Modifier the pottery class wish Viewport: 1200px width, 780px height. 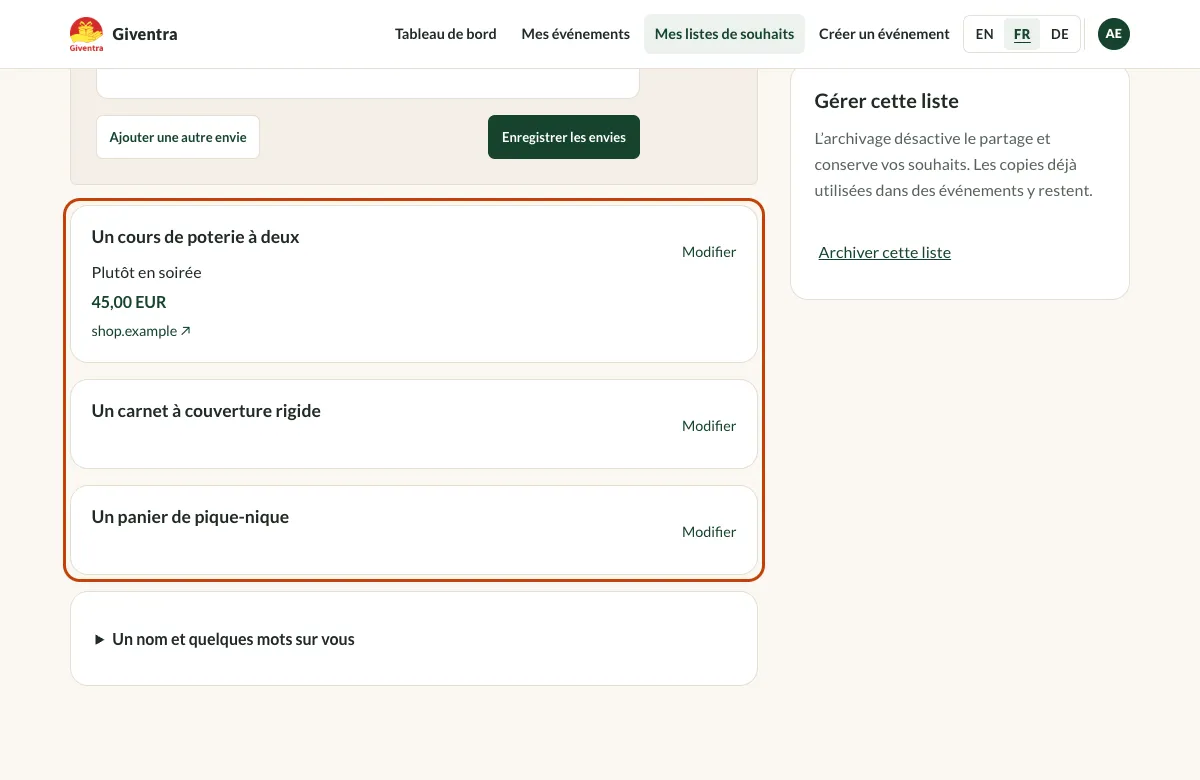(x=709, y=252)
